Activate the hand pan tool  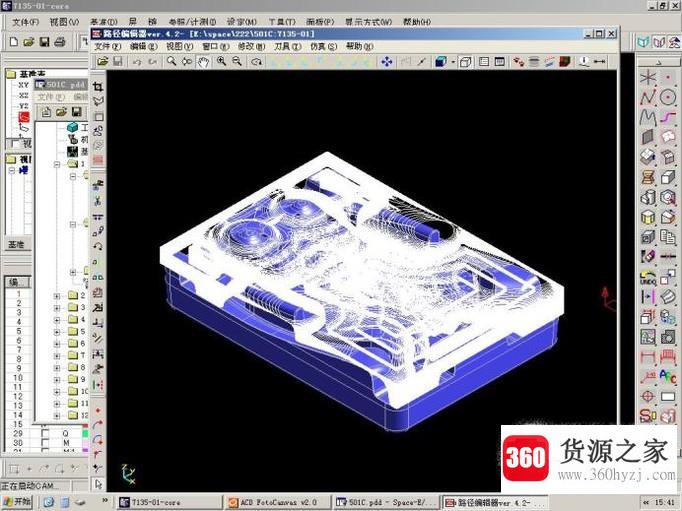point(203,62)
